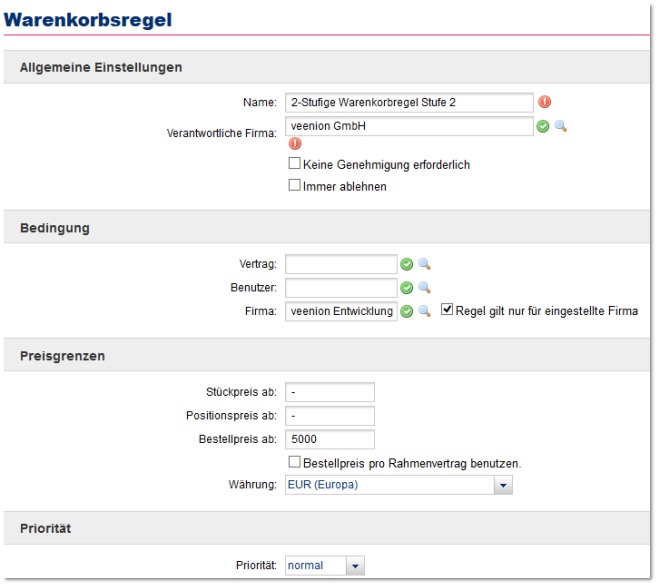This screenshot has width=656, height=584.
Task: Click the red warning icon beside Name field
Action: point(545,102)
